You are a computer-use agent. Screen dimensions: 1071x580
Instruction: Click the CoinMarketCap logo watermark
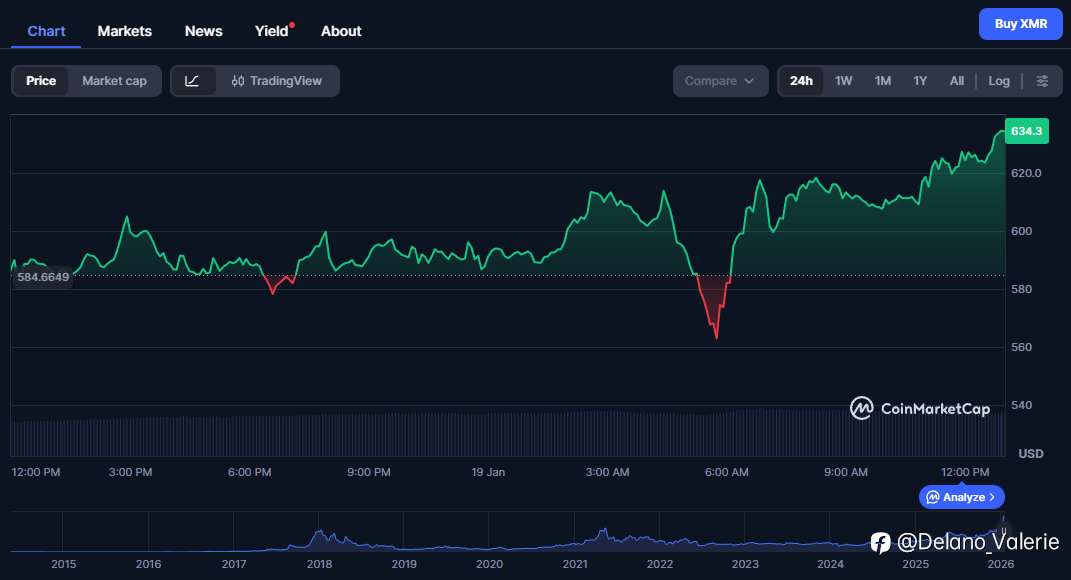click(x=908, y=408)
